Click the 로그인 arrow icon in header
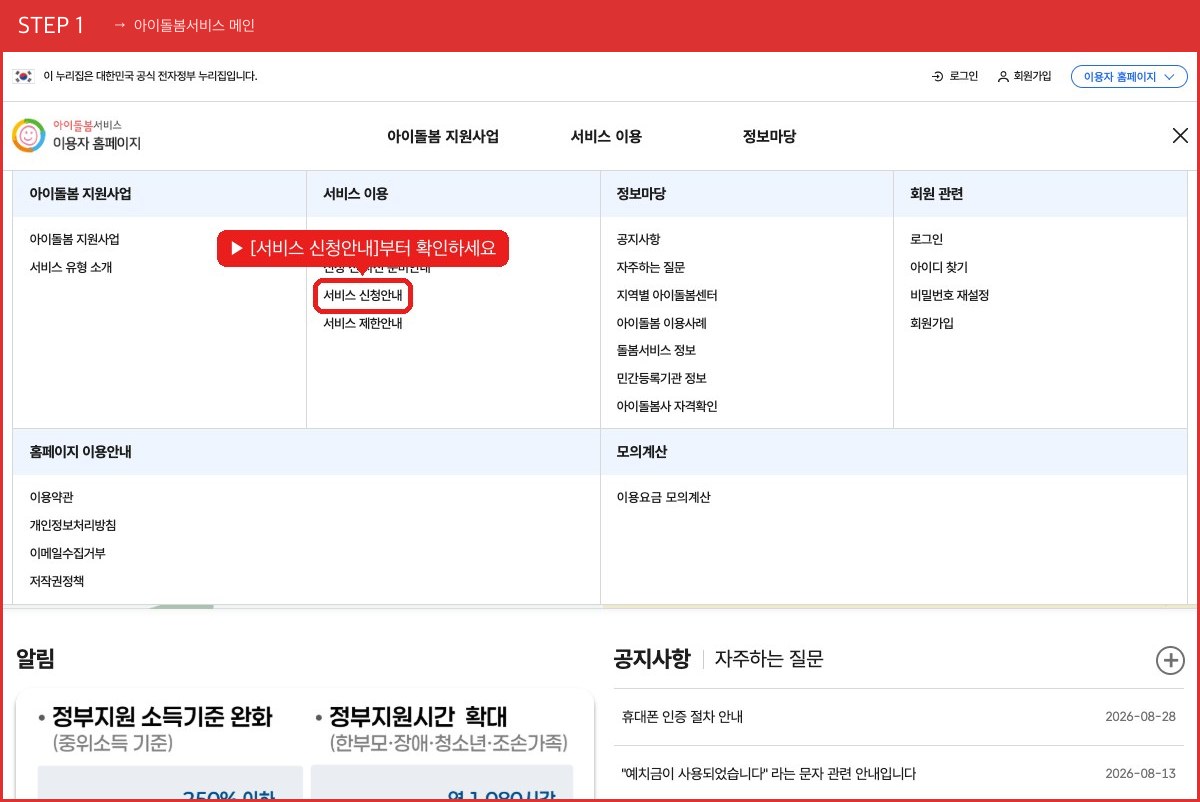Viewport: 1200px width, 802px height. (937, 76)
